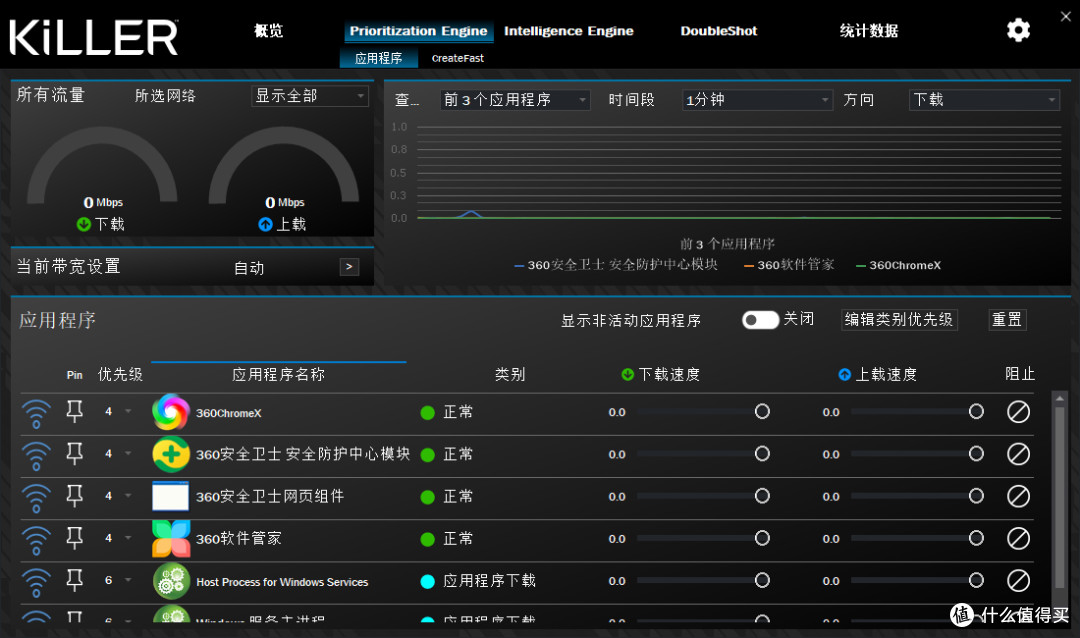Click the KiLLER logo
This screenshot has height=638, width=1080.
tap(94, 37)
